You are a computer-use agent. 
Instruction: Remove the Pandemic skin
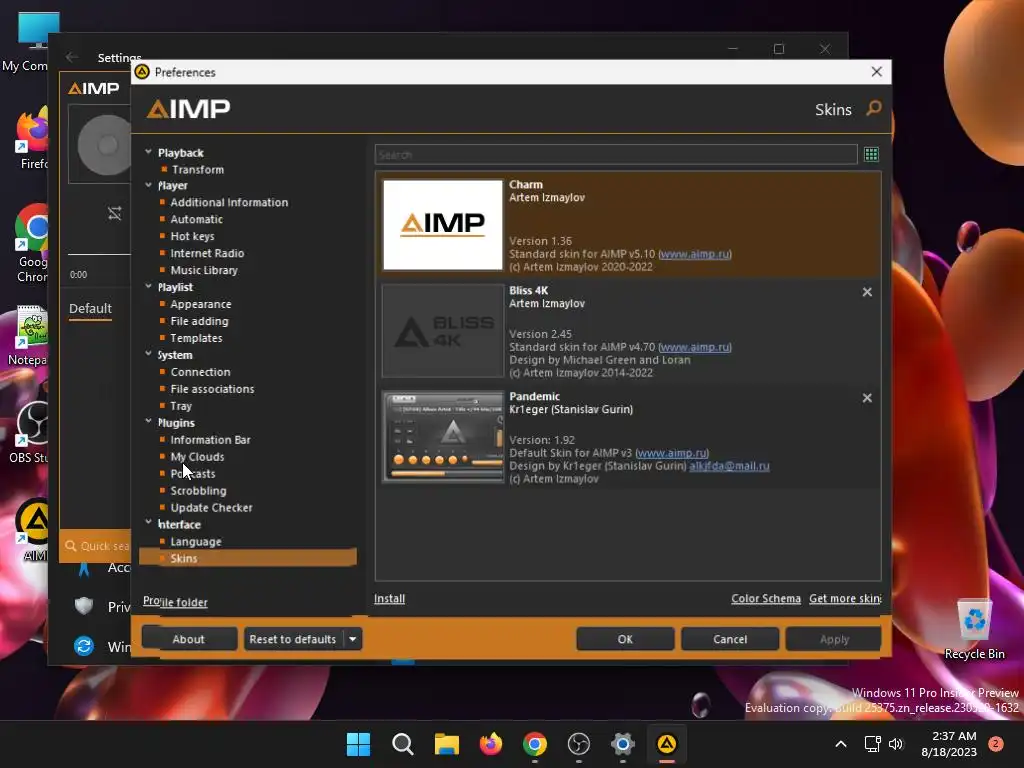tap(867, 398)
